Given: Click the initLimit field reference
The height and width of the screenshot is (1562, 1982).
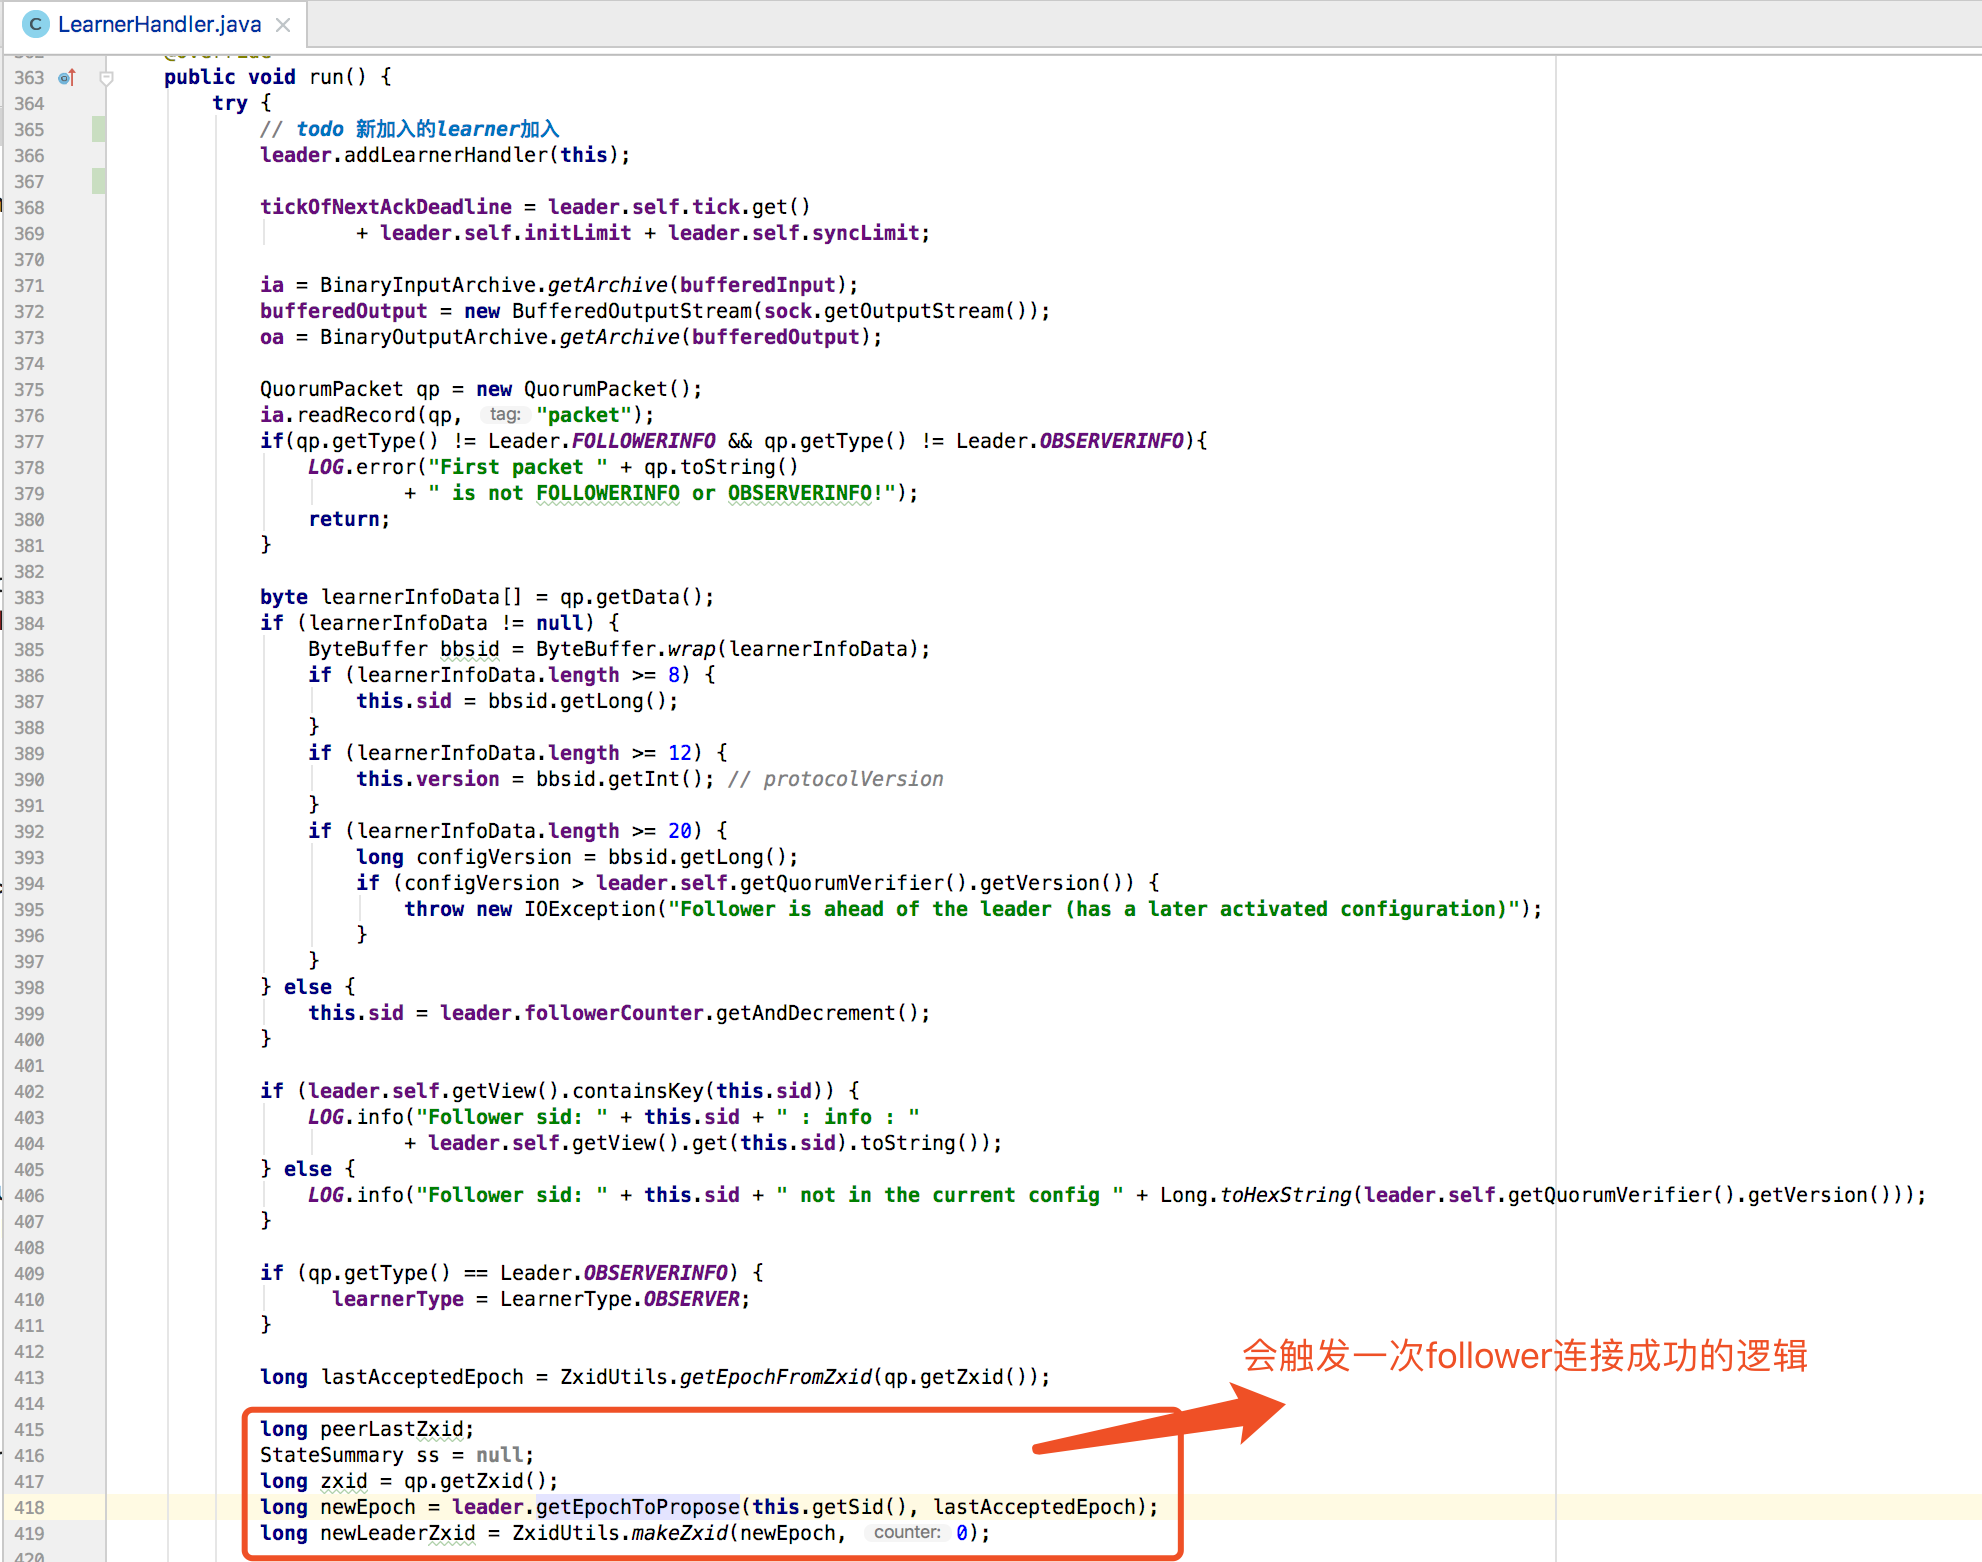Looking at the screenshot, I should click(x=578, y=233).
